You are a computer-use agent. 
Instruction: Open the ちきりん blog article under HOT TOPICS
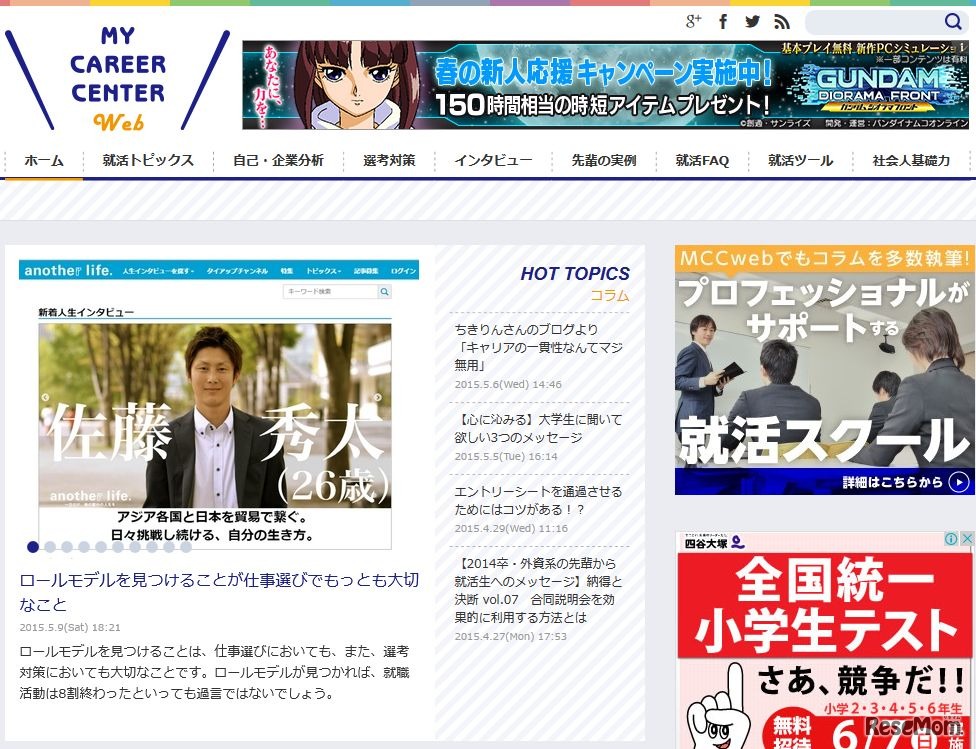click(538, 346)
